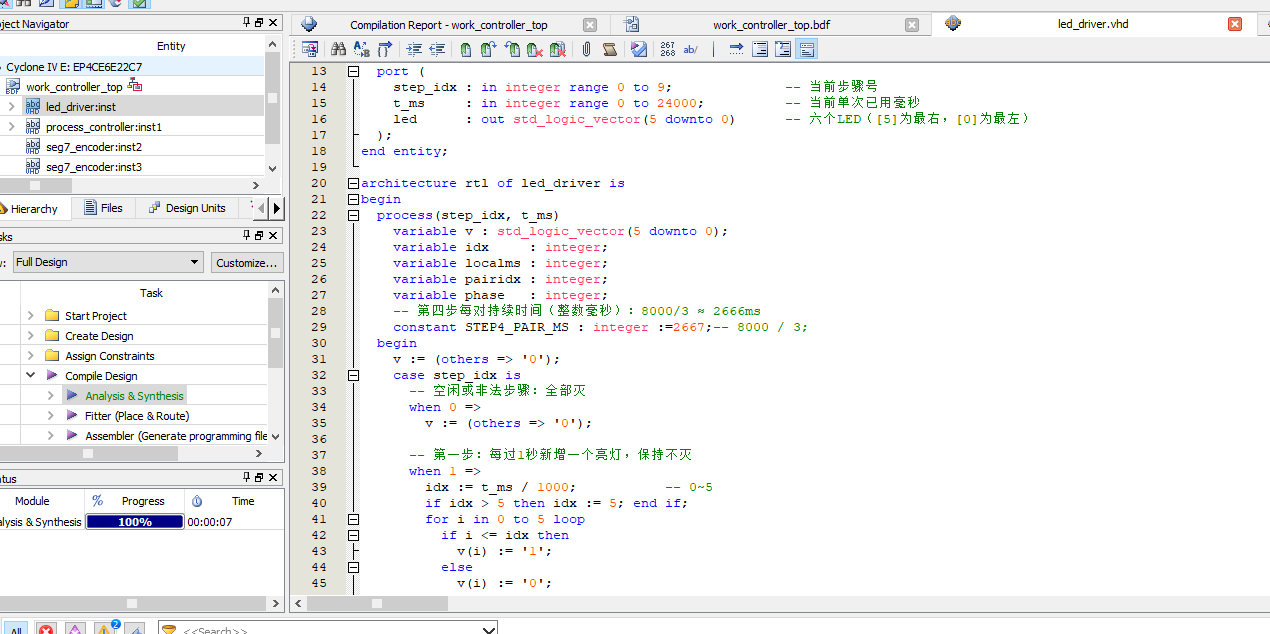
Task: Expand Create Design task
Action: coord(30,335)
